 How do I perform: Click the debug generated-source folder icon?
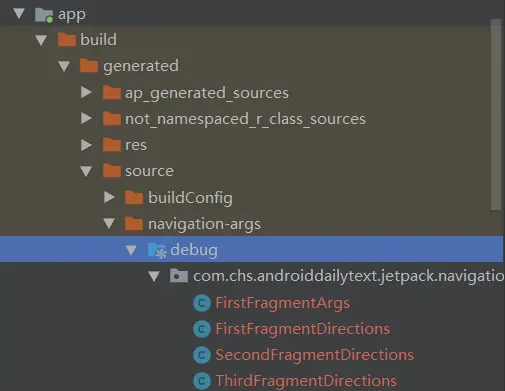157,250
